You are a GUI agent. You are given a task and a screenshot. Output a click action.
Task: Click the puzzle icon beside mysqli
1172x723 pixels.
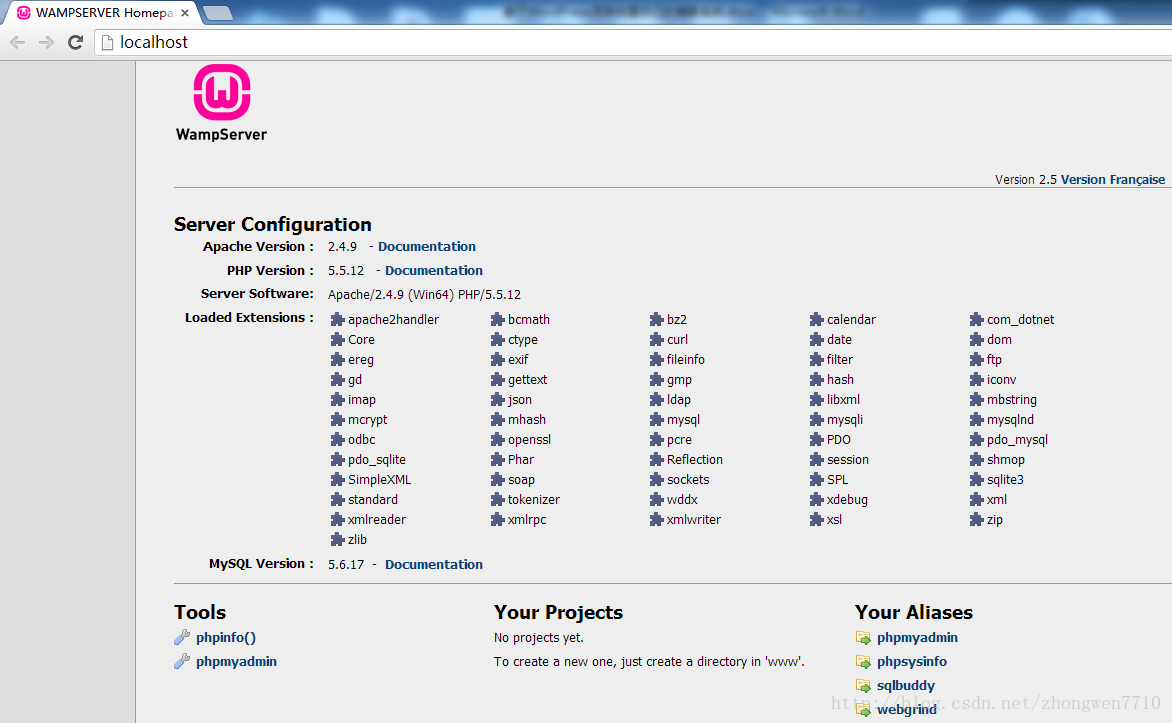(x=816, y=419)
